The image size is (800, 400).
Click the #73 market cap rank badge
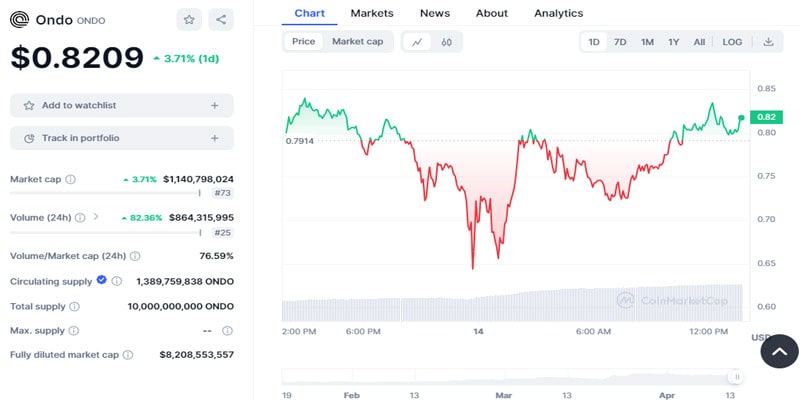(222, 193)
